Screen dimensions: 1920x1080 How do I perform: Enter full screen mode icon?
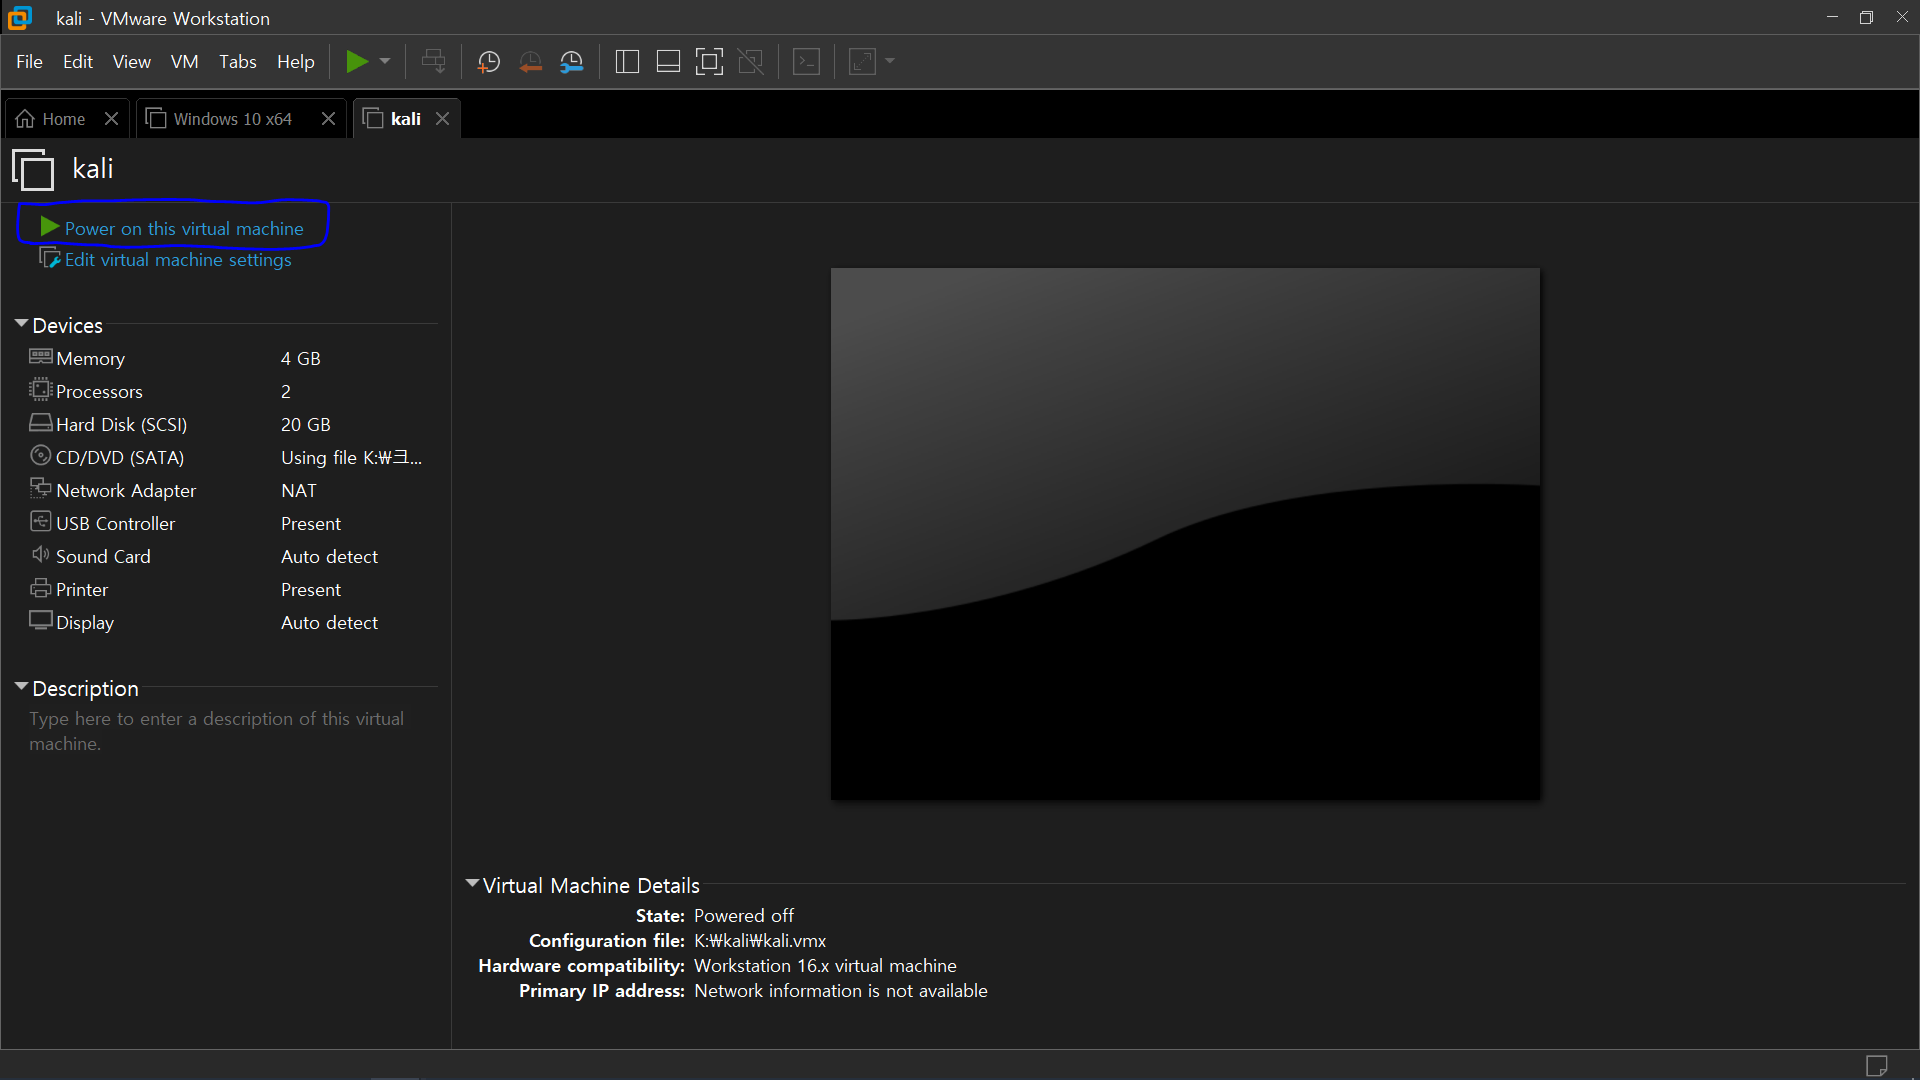(709, 62)
